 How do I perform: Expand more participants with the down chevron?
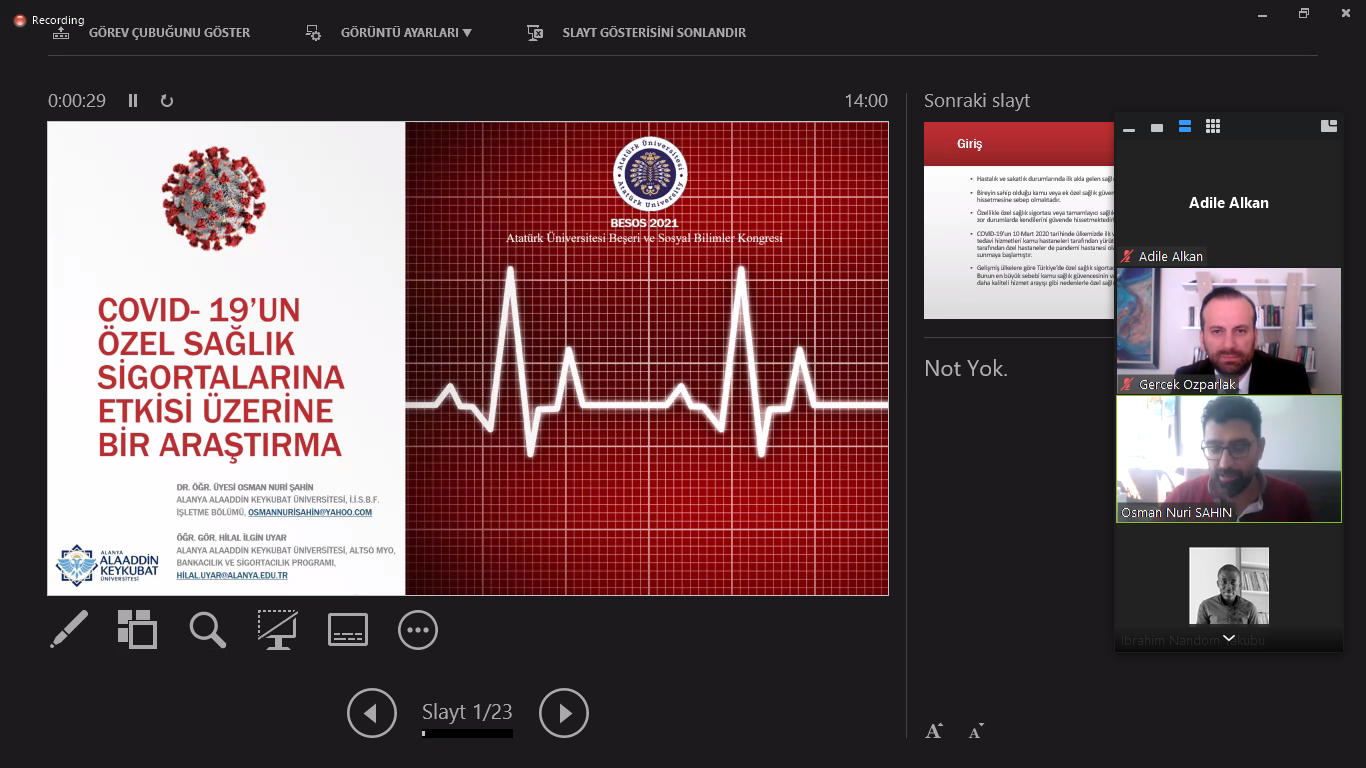coord(1228,638)
